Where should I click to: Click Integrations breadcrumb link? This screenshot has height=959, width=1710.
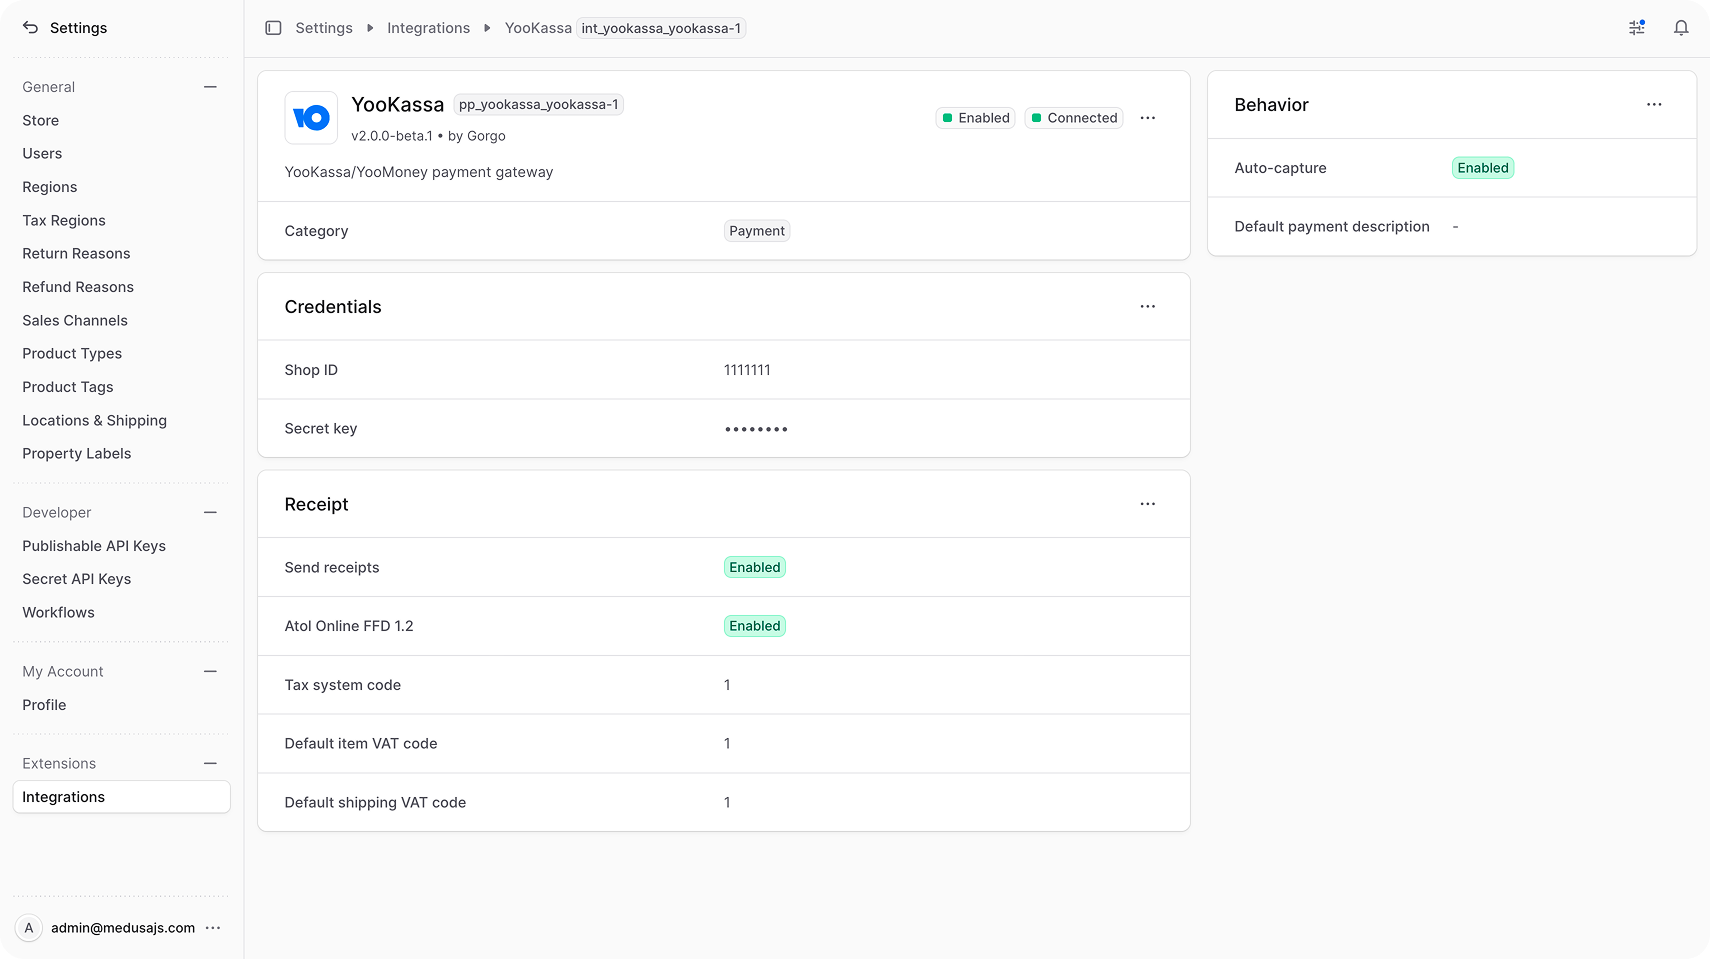(428, 28)
